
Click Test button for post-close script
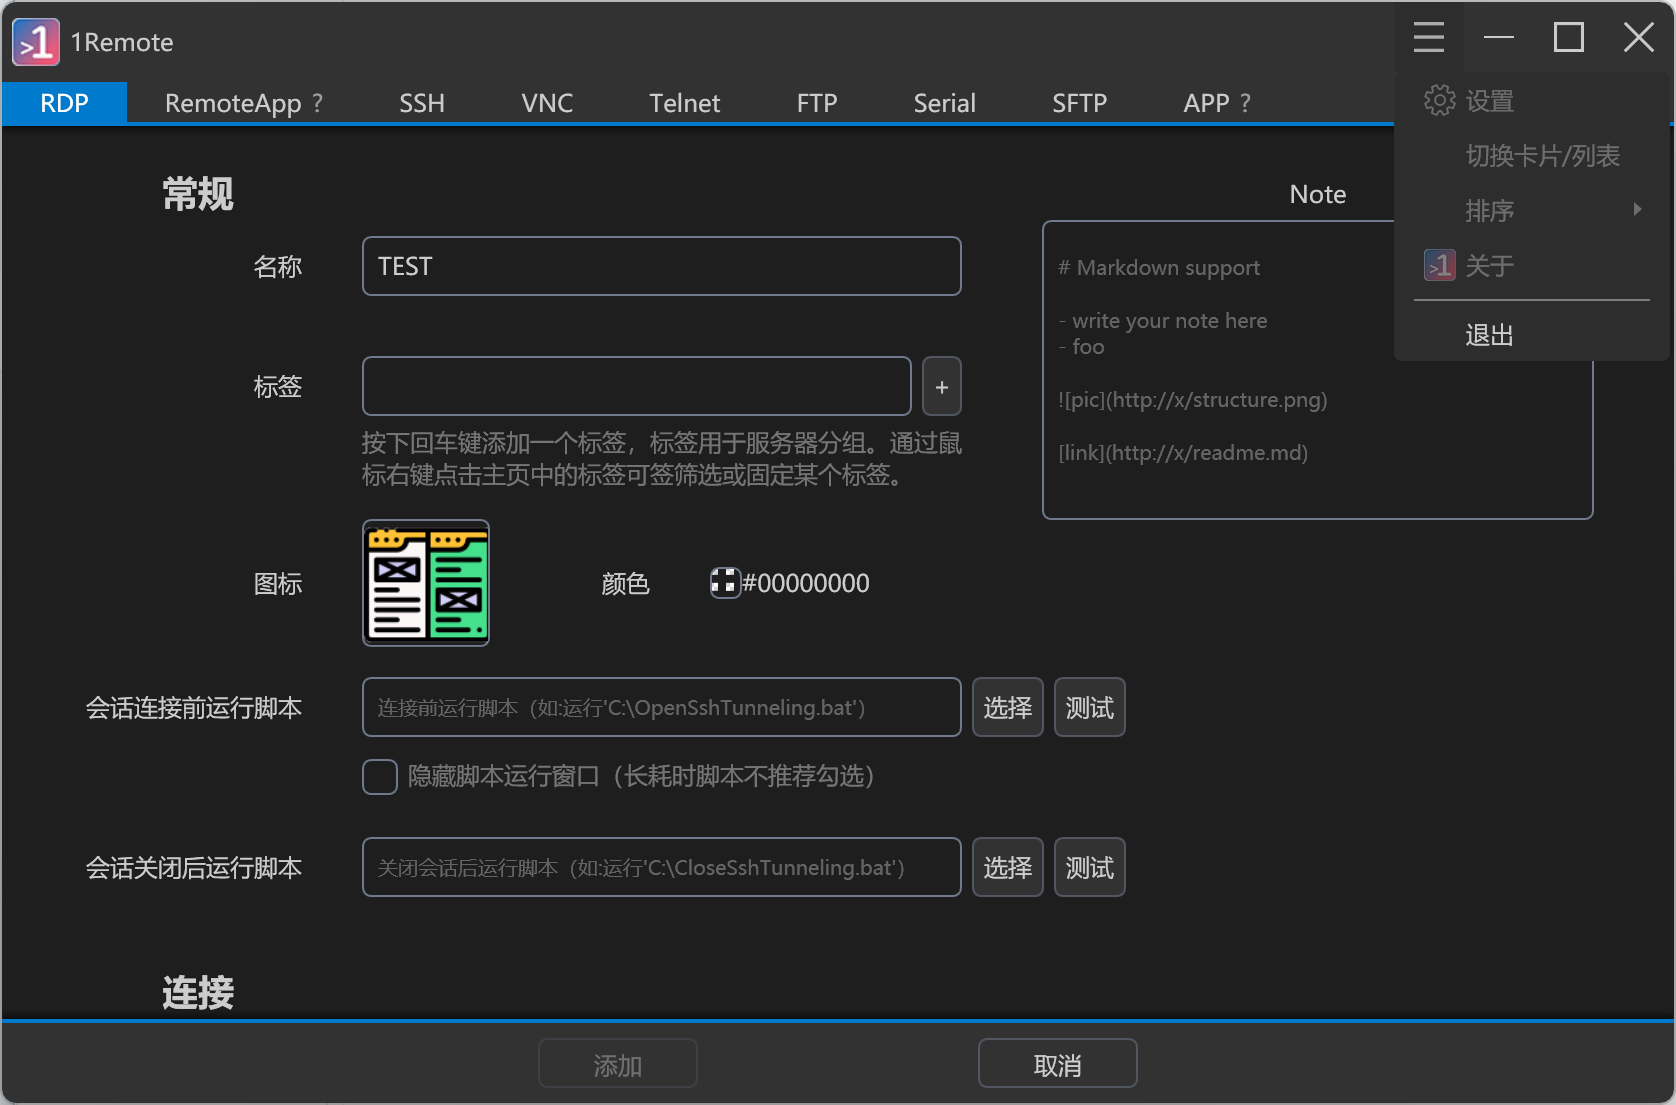click(x=1089, y=868)
